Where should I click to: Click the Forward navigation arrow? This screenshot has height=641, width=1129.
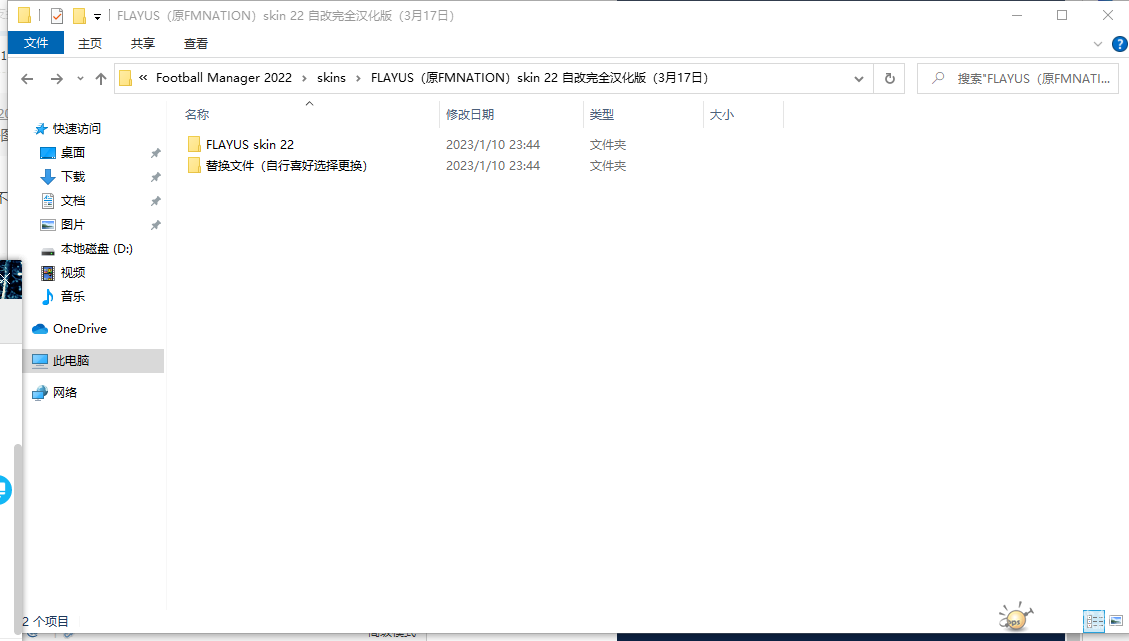(57, 79)
